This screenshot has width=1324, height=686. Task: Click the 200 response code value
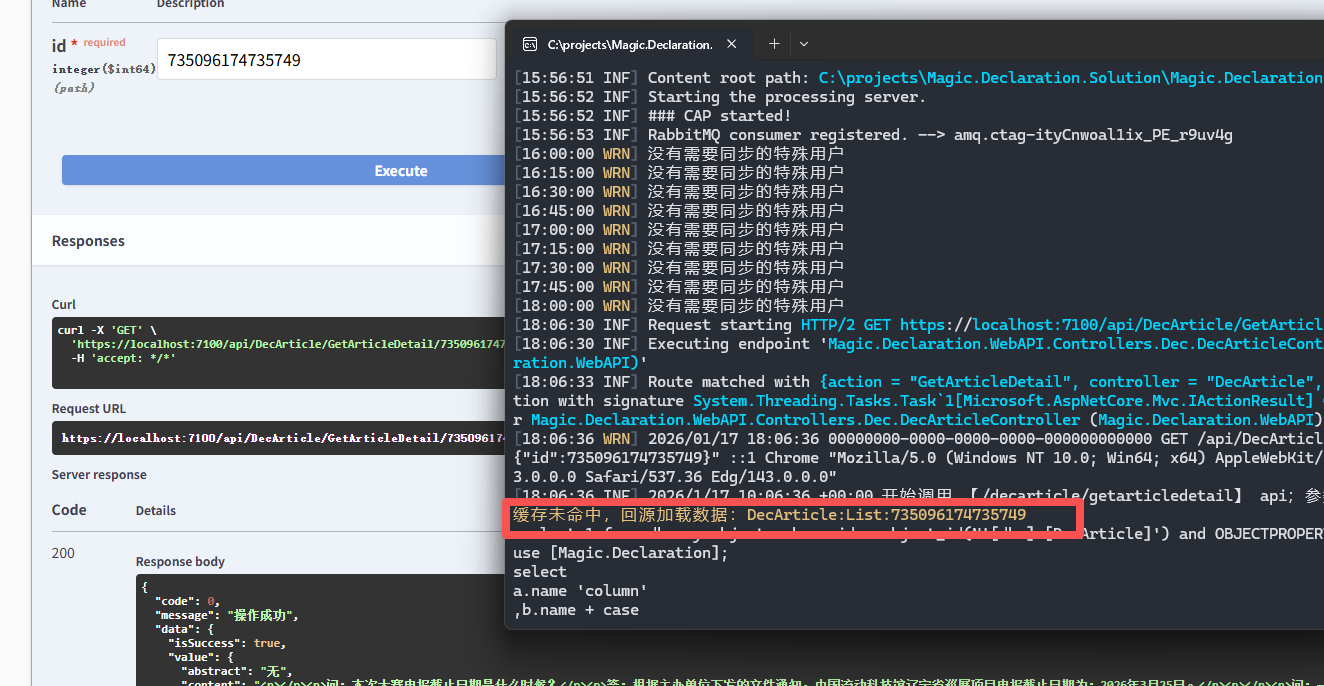coord(62,552)
